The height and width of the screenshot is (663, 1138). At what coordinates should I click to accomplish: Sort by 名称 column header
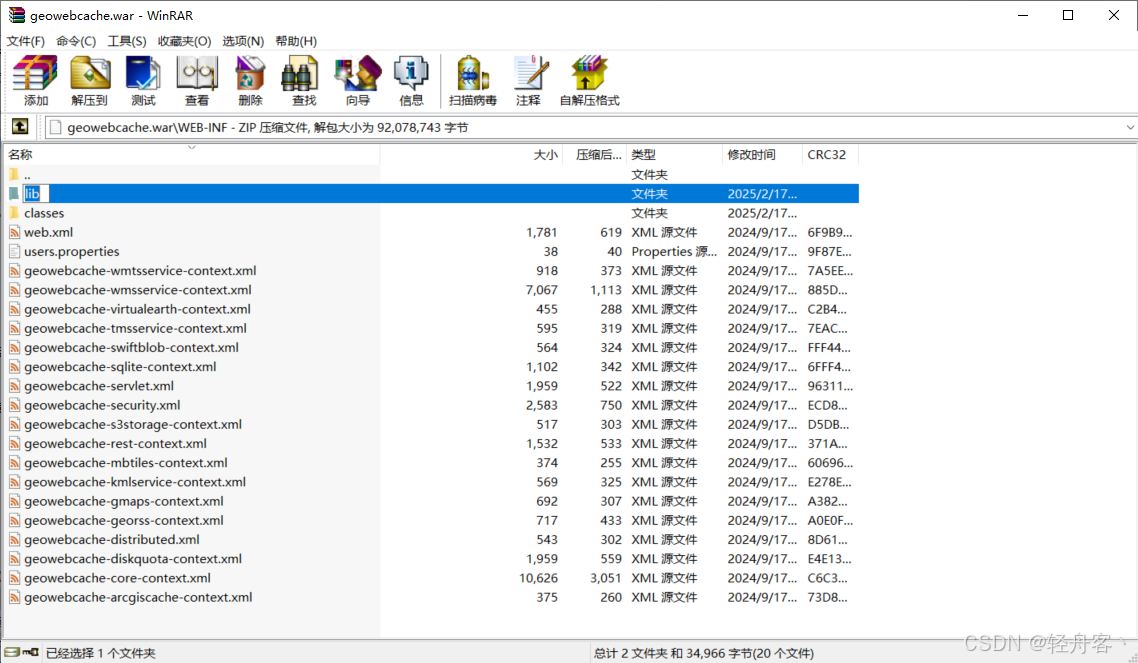(x=192, y=155)
